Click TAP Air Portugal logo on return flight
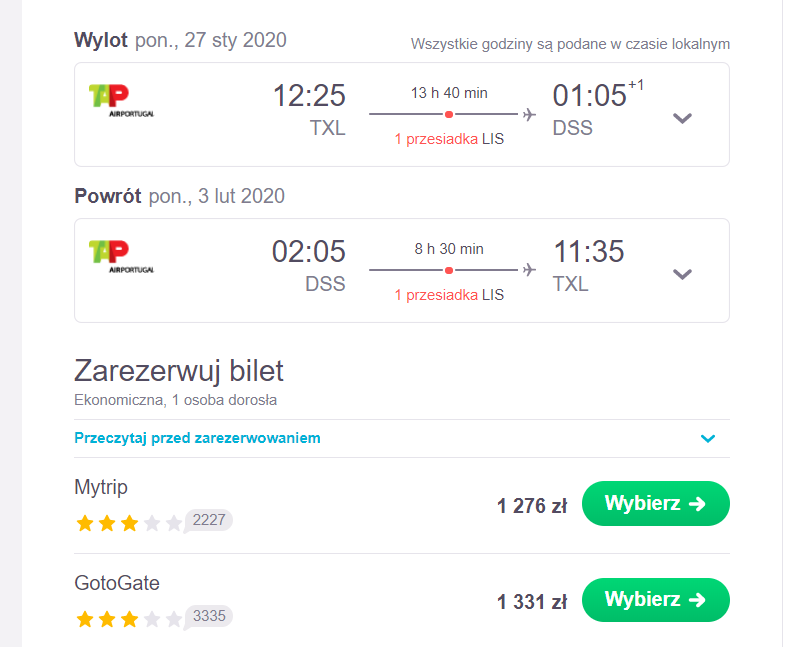786x647 pixels. [121, 257]
